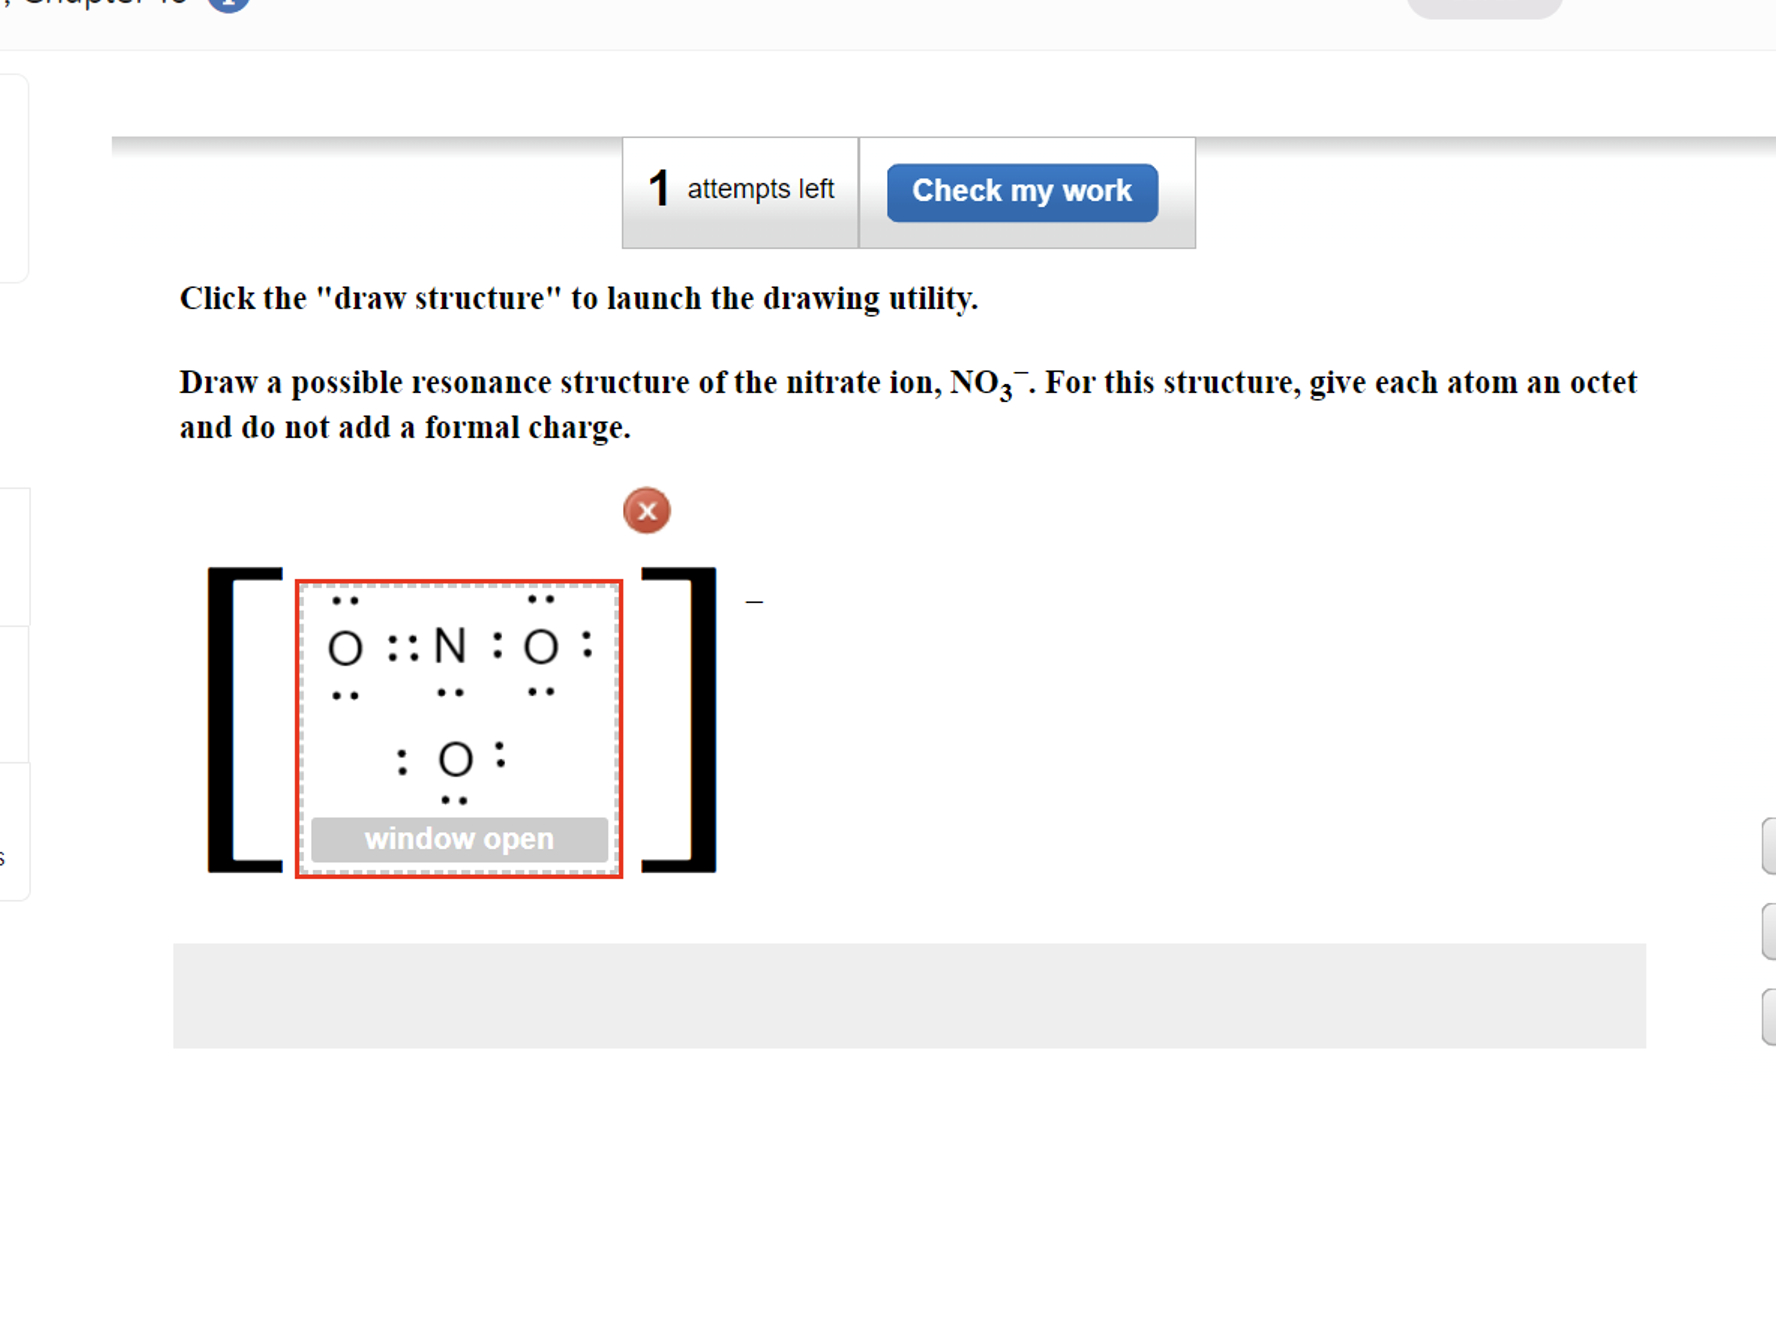This screenshot has width=1776, height=1322.
Task: Click the window open indicator
Action: (458, 839)
